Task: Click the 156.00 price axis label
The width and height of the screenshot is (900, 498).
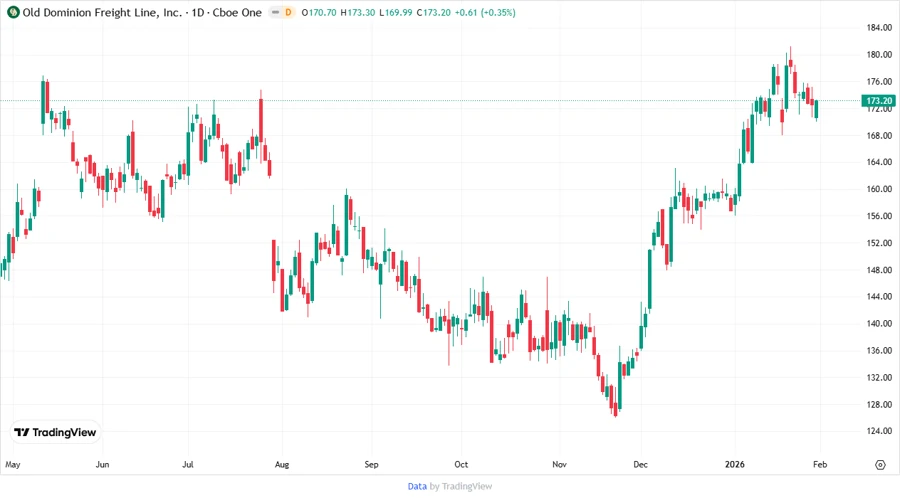Action: [x=879, y=216]
